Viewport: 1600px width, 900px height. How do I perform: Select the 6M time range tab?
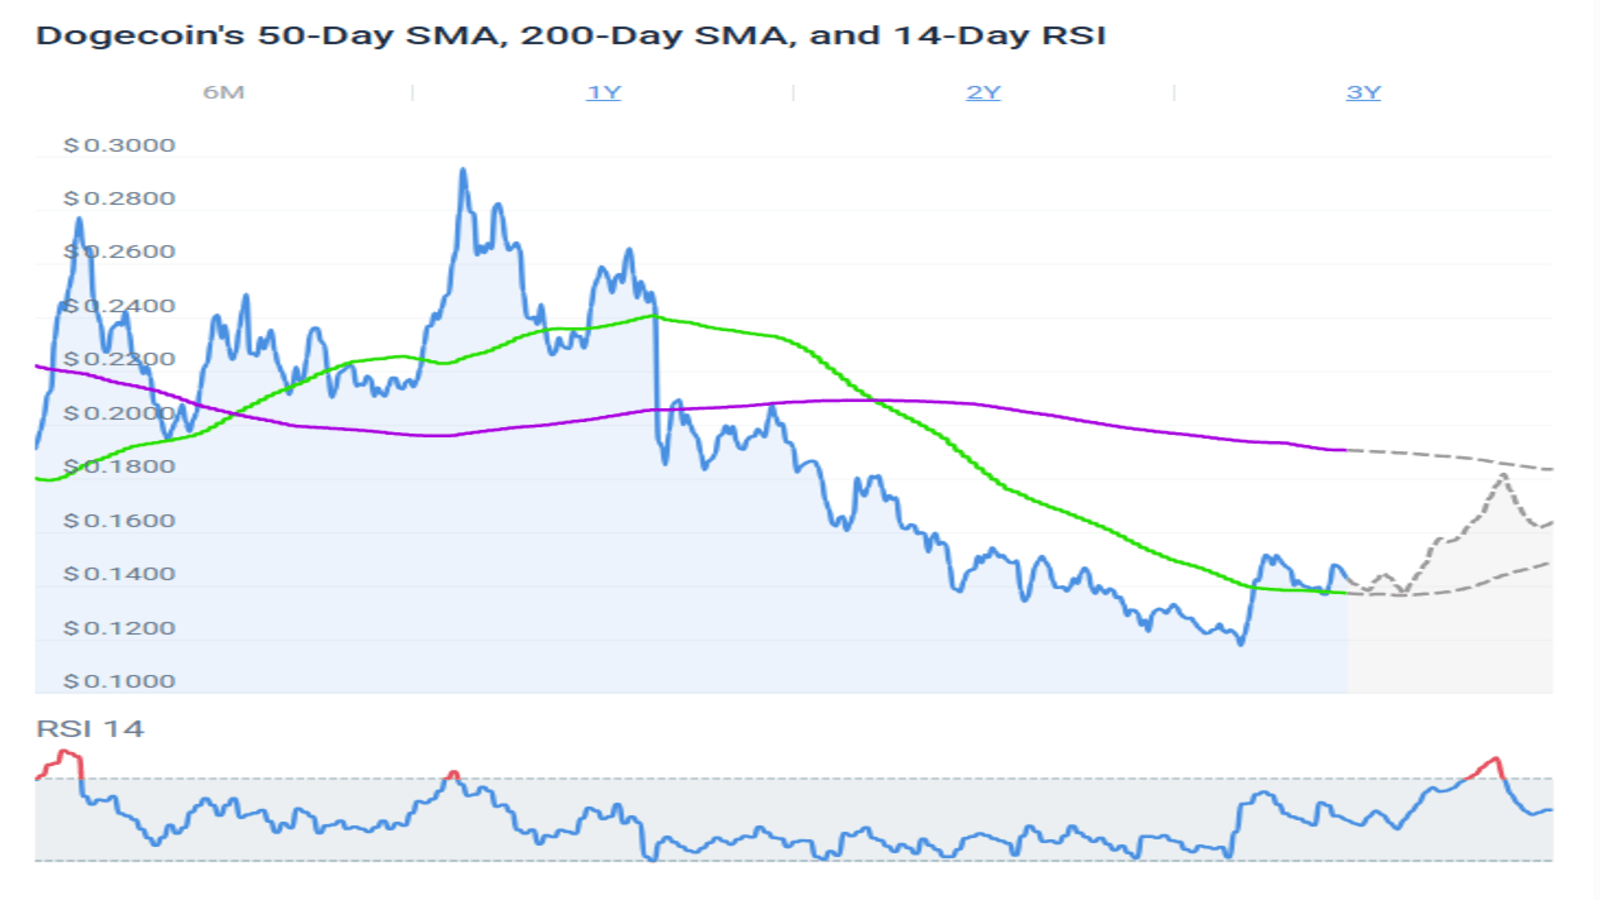coord(223,93)
